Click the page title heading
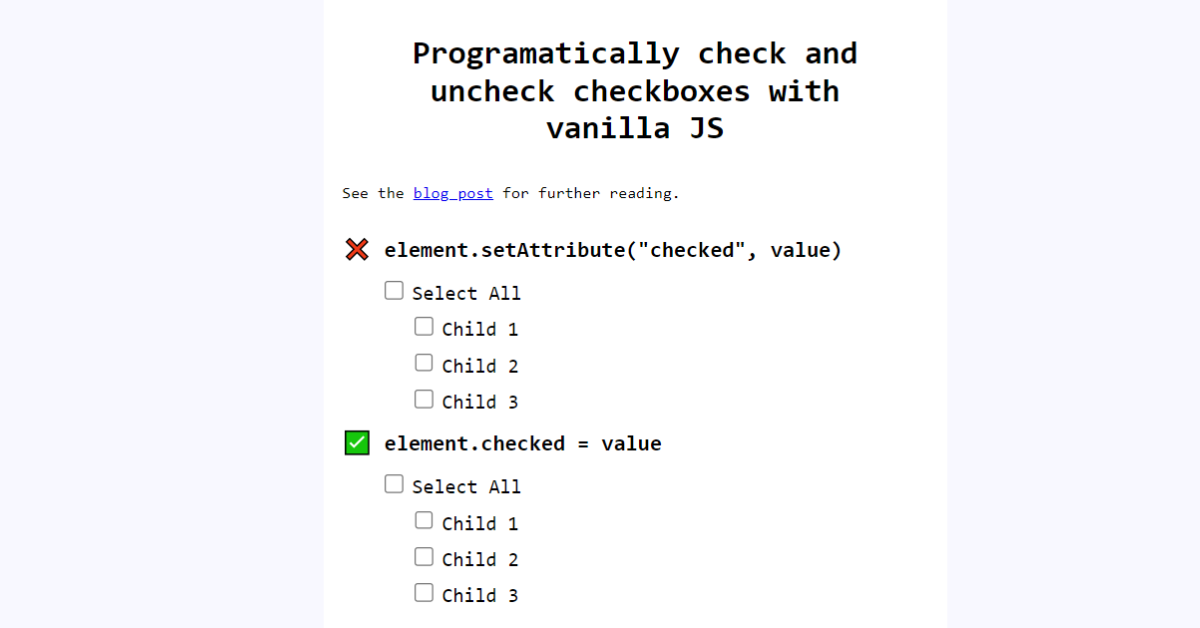 point(635,91)
